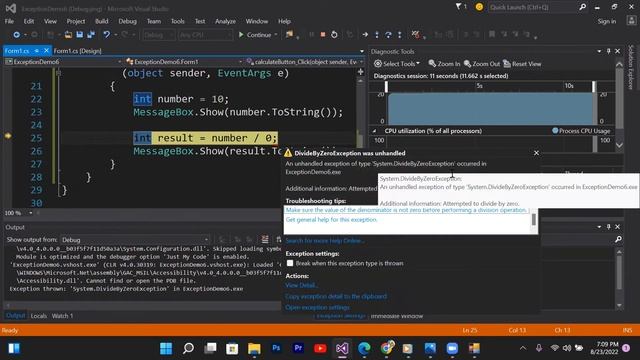
Task: Click the code editor split-window plus icon
Action: click(360, 72)
